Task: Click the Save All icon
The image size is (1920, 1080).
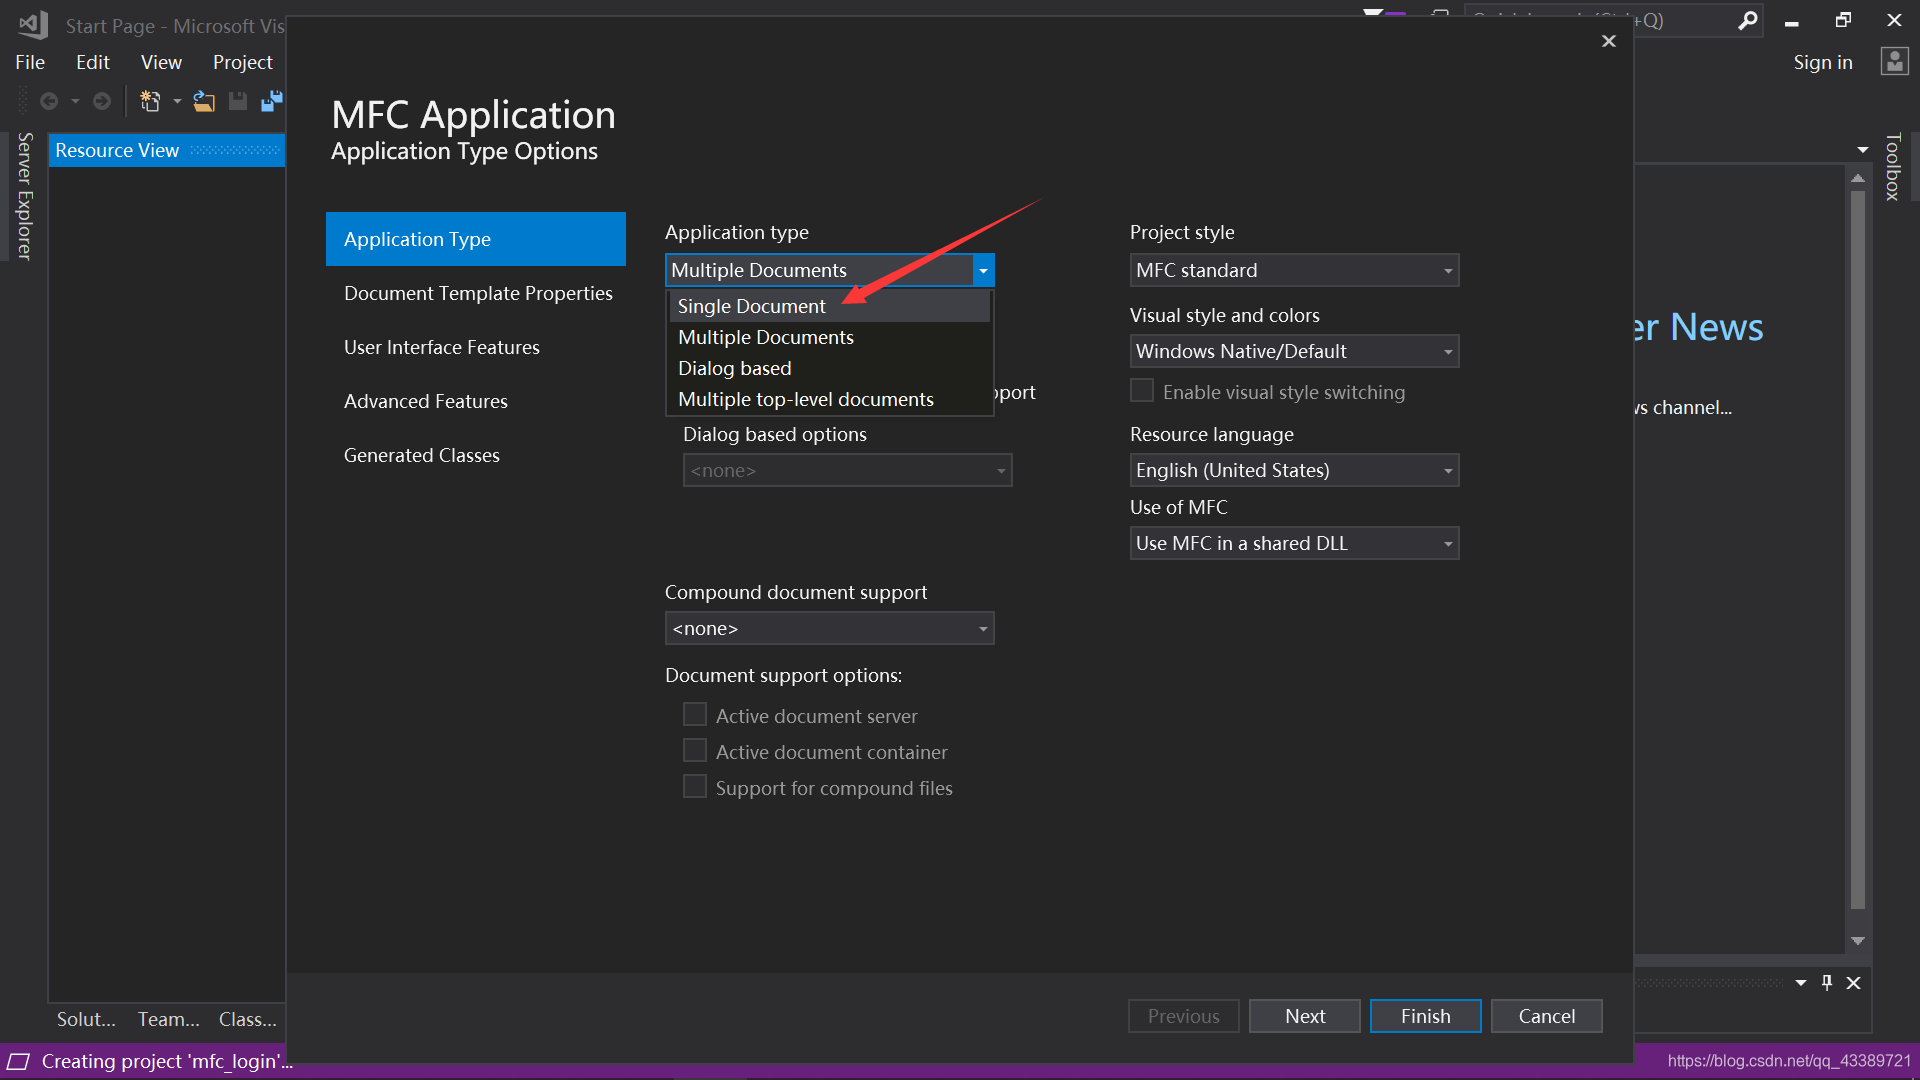Action: point(272,101)
